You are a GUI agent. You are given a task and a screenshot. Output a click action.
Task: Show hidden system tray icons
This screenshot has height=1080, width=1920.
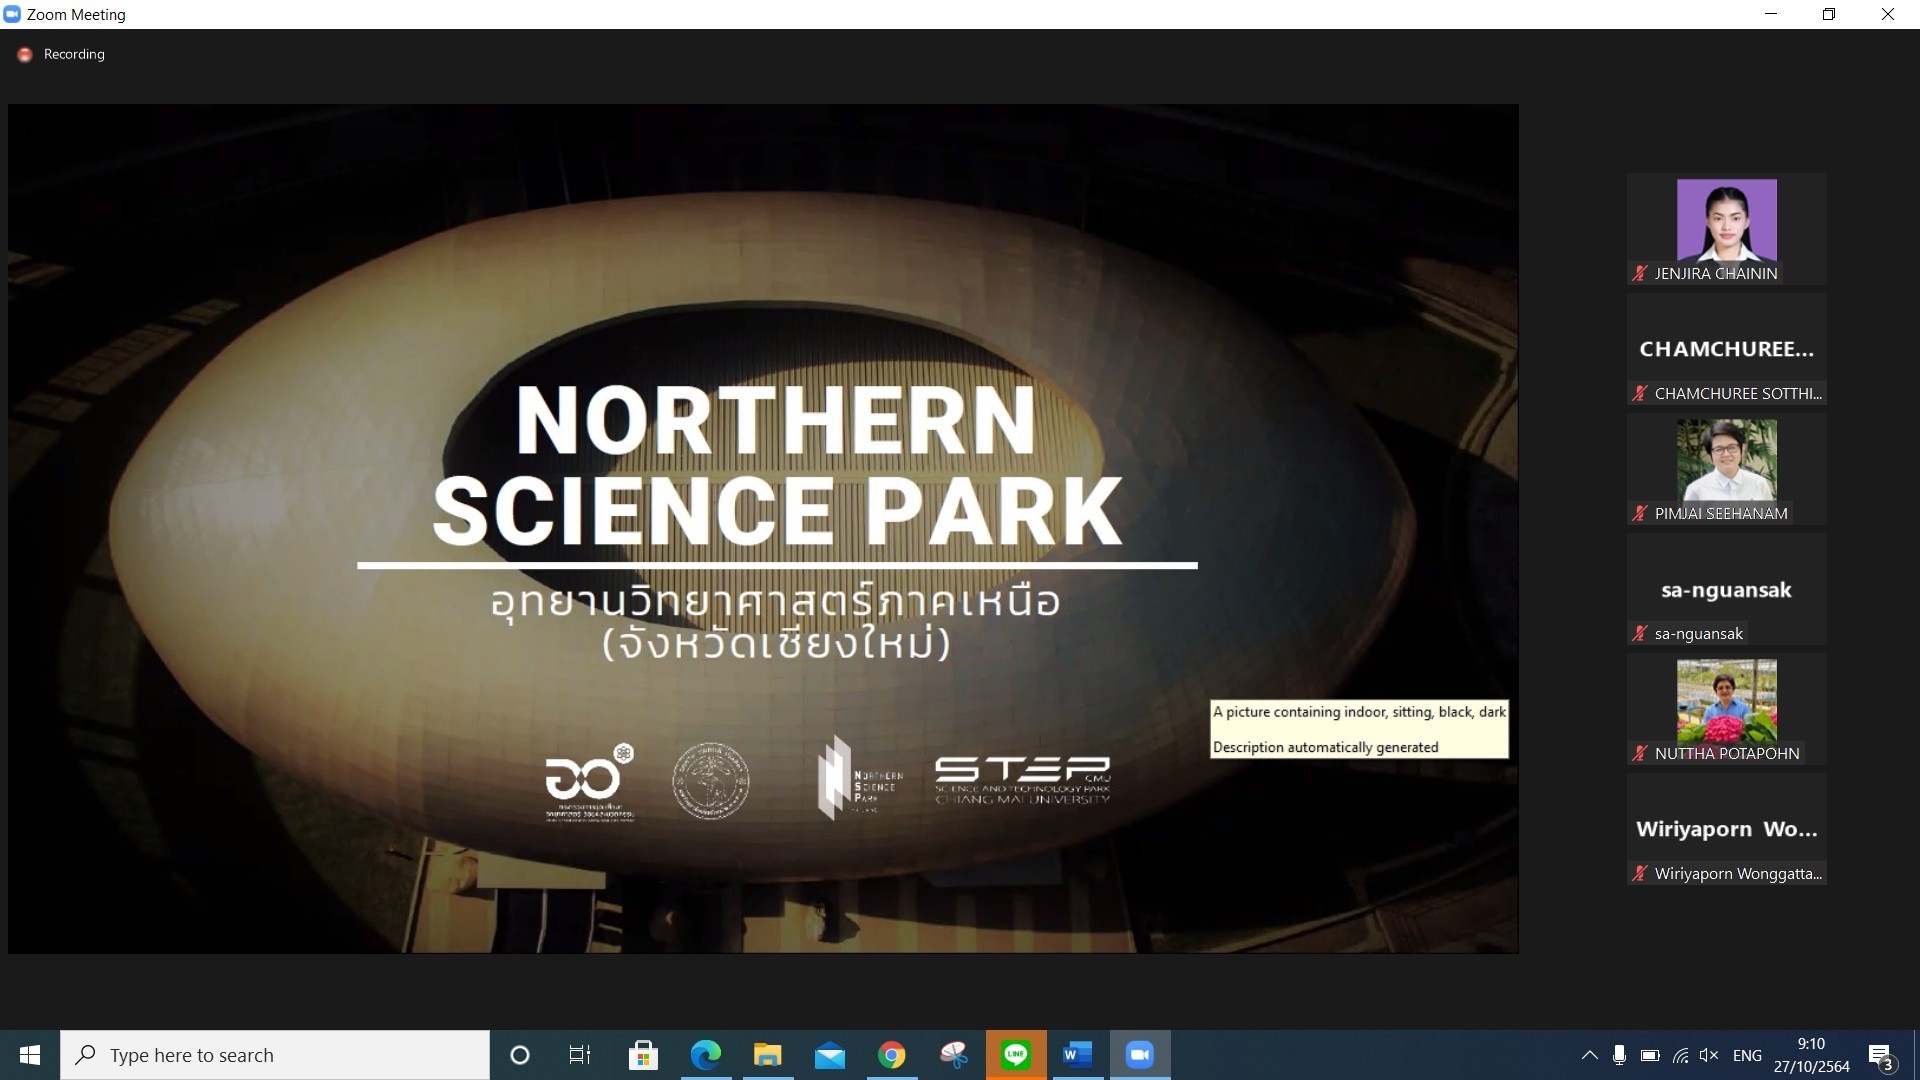pyautogui.click(x=1589, y=1055)
